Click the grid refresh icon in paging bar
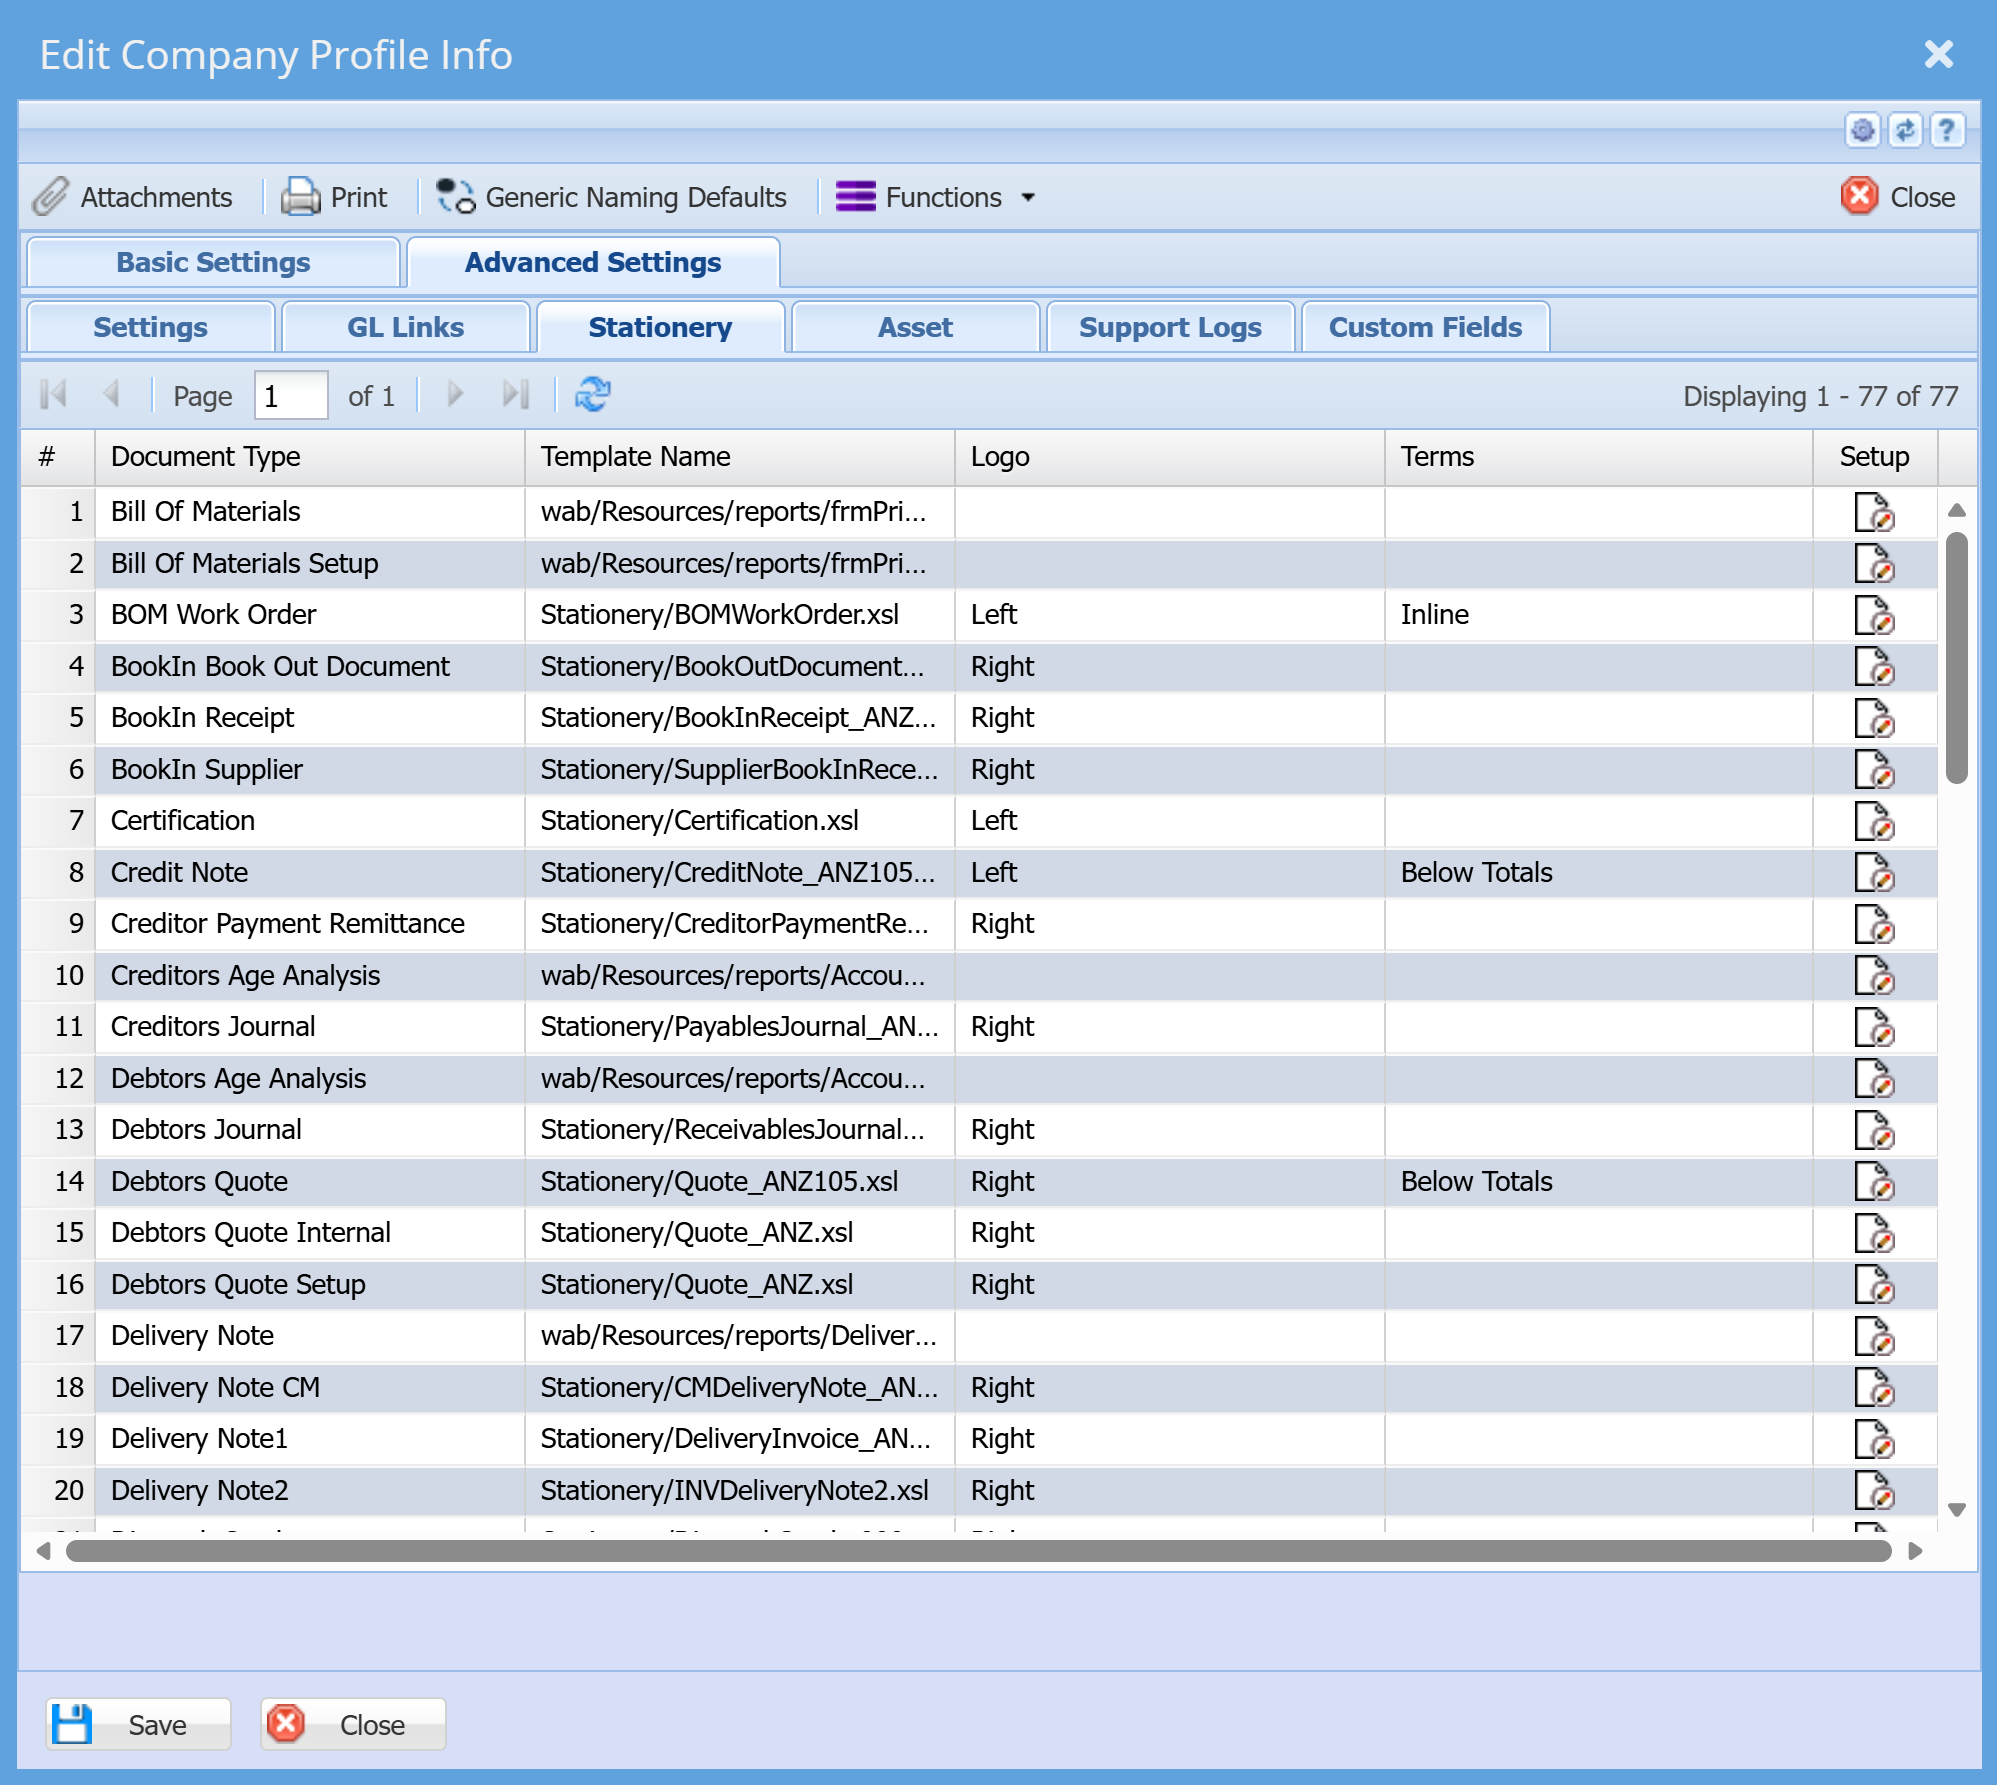The width and height of the screenshot is (1997, 1785). coord(592,395)
